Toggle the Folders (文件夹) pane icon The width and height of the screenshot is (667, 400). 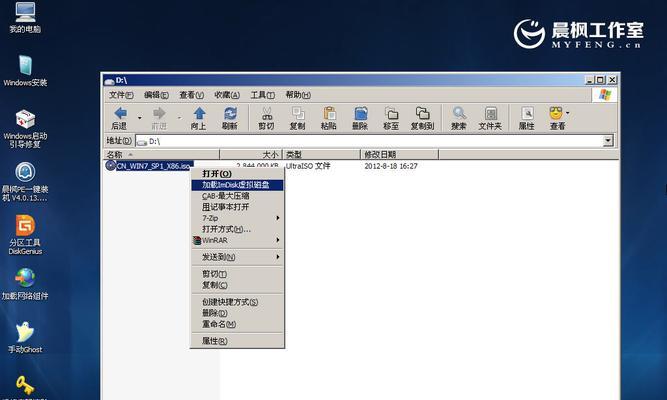490,113
